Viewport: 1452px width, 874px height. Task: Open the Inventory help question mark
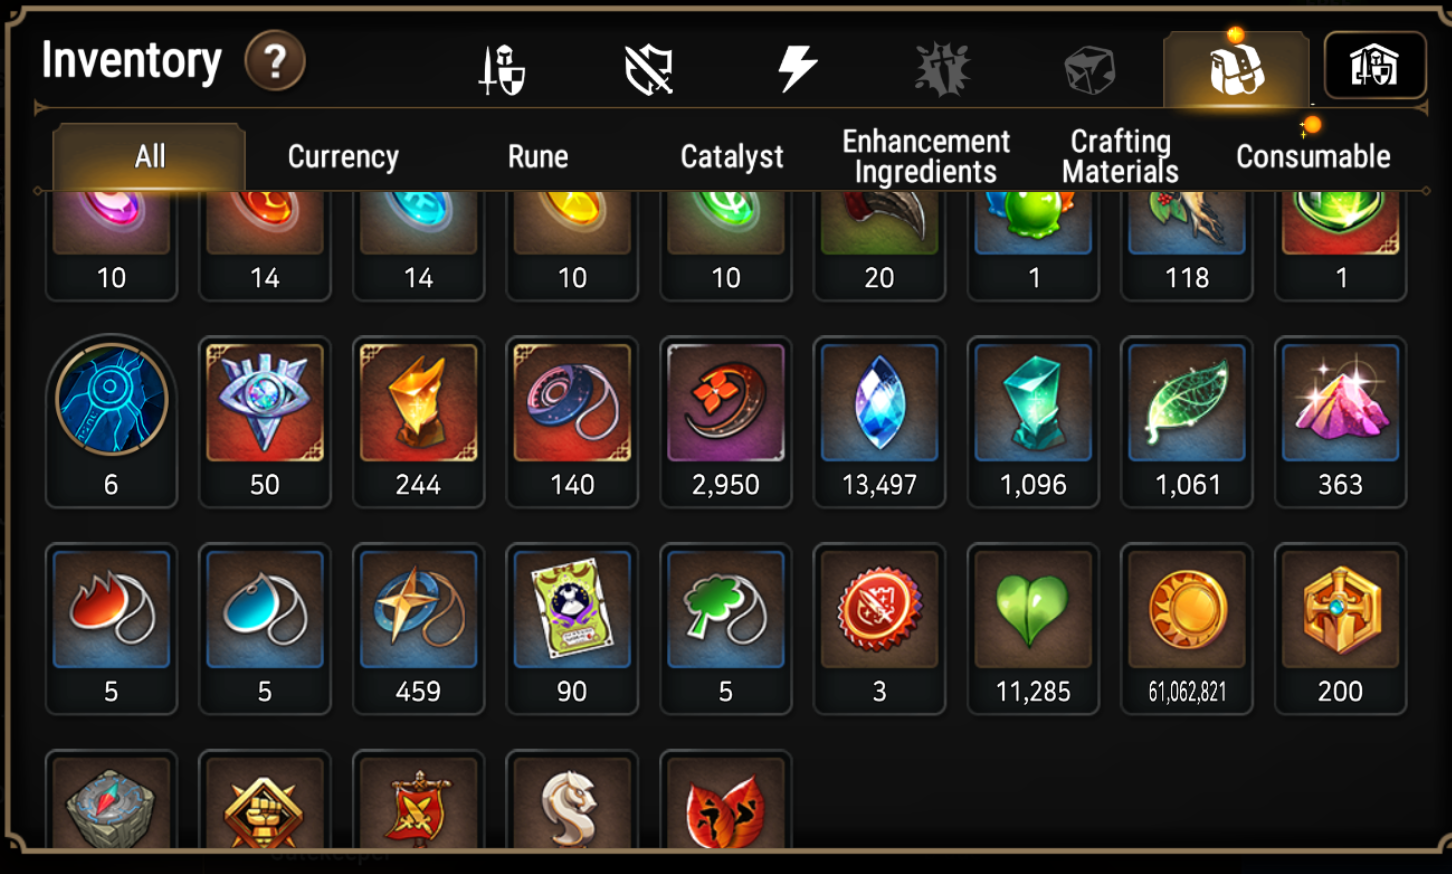point(275,61)
